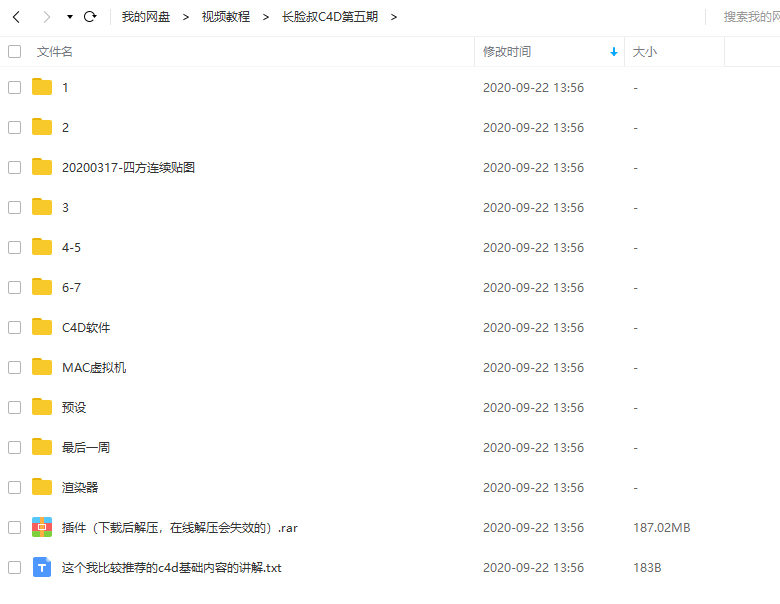Click the folder icon of 预设
The height and width of the screenshot is (604, 780).
(42, 406)
